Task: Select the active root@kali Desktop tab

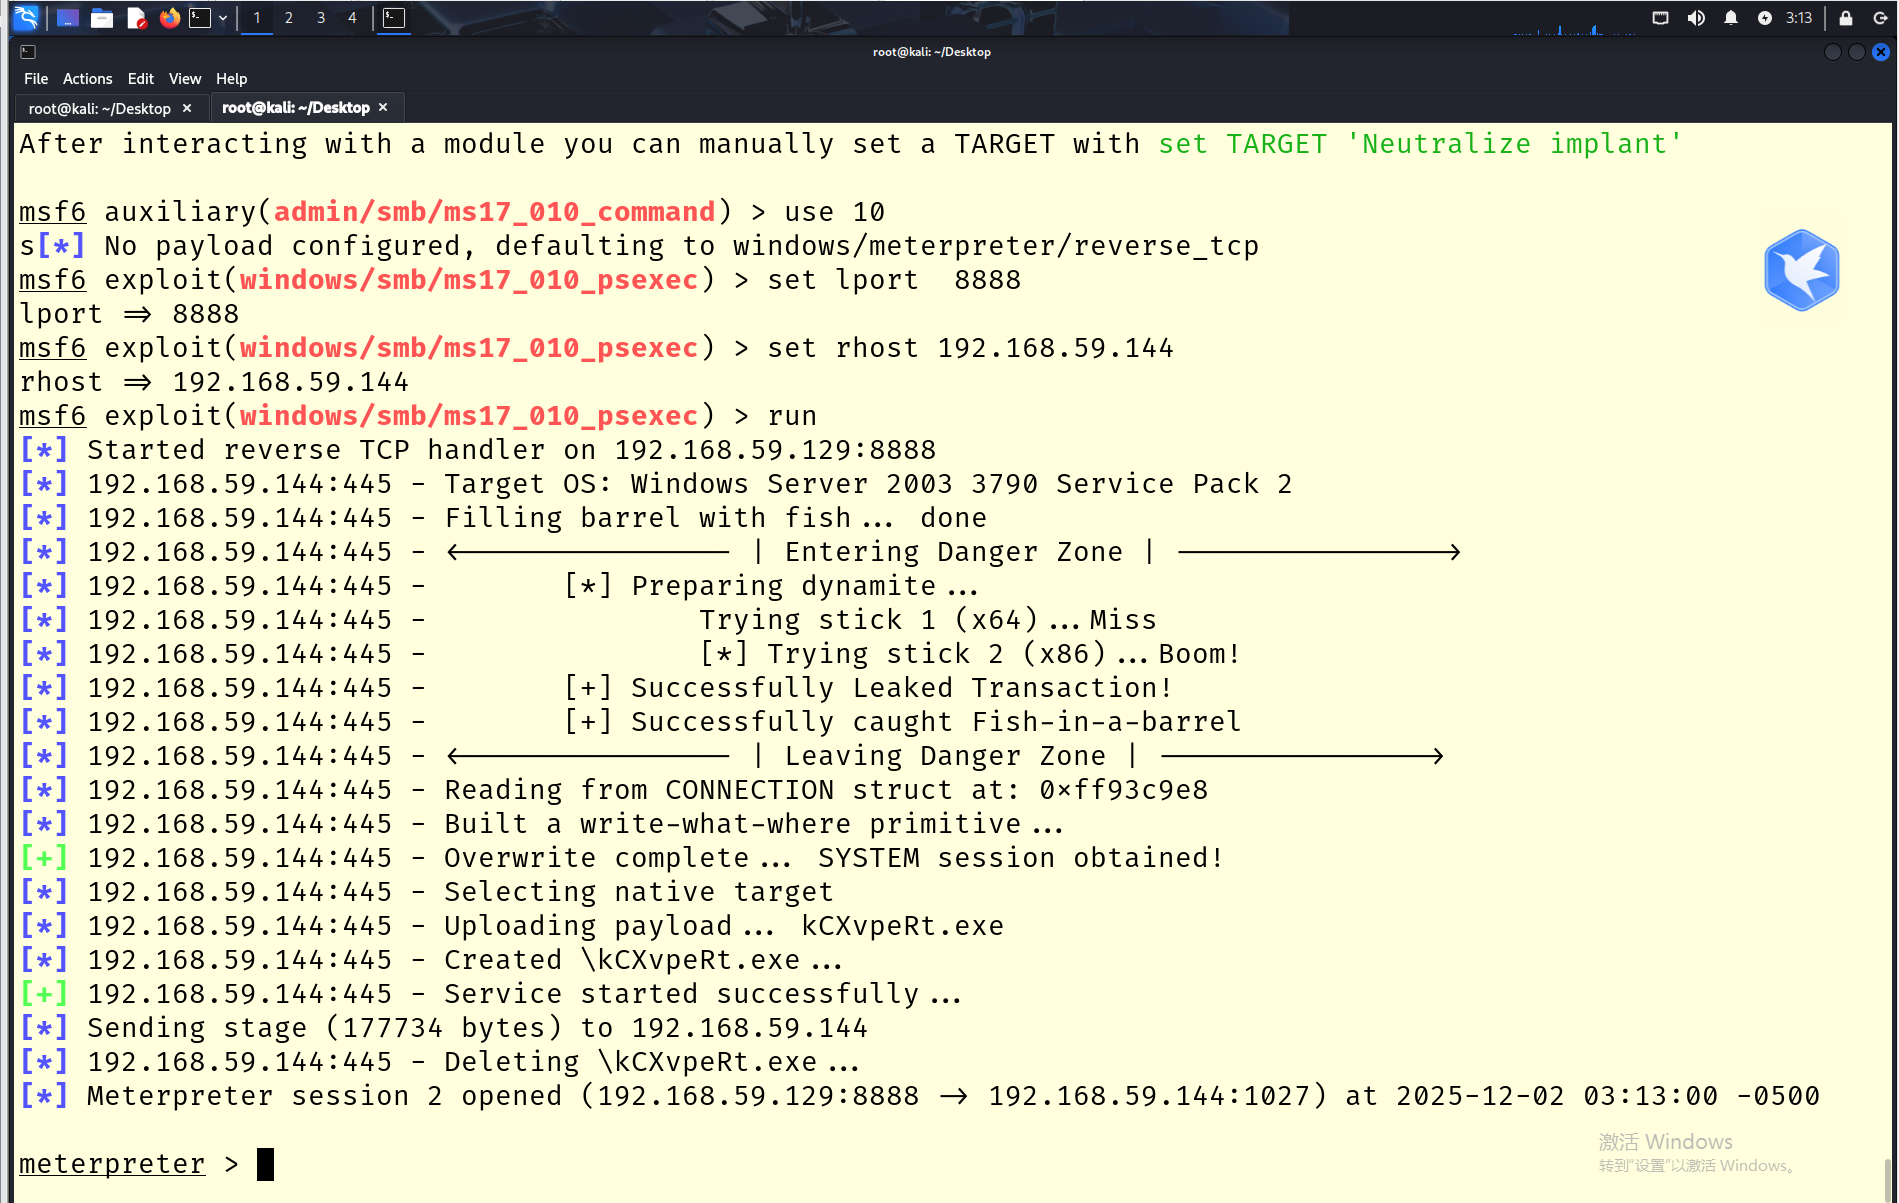Action: (296, 108)
